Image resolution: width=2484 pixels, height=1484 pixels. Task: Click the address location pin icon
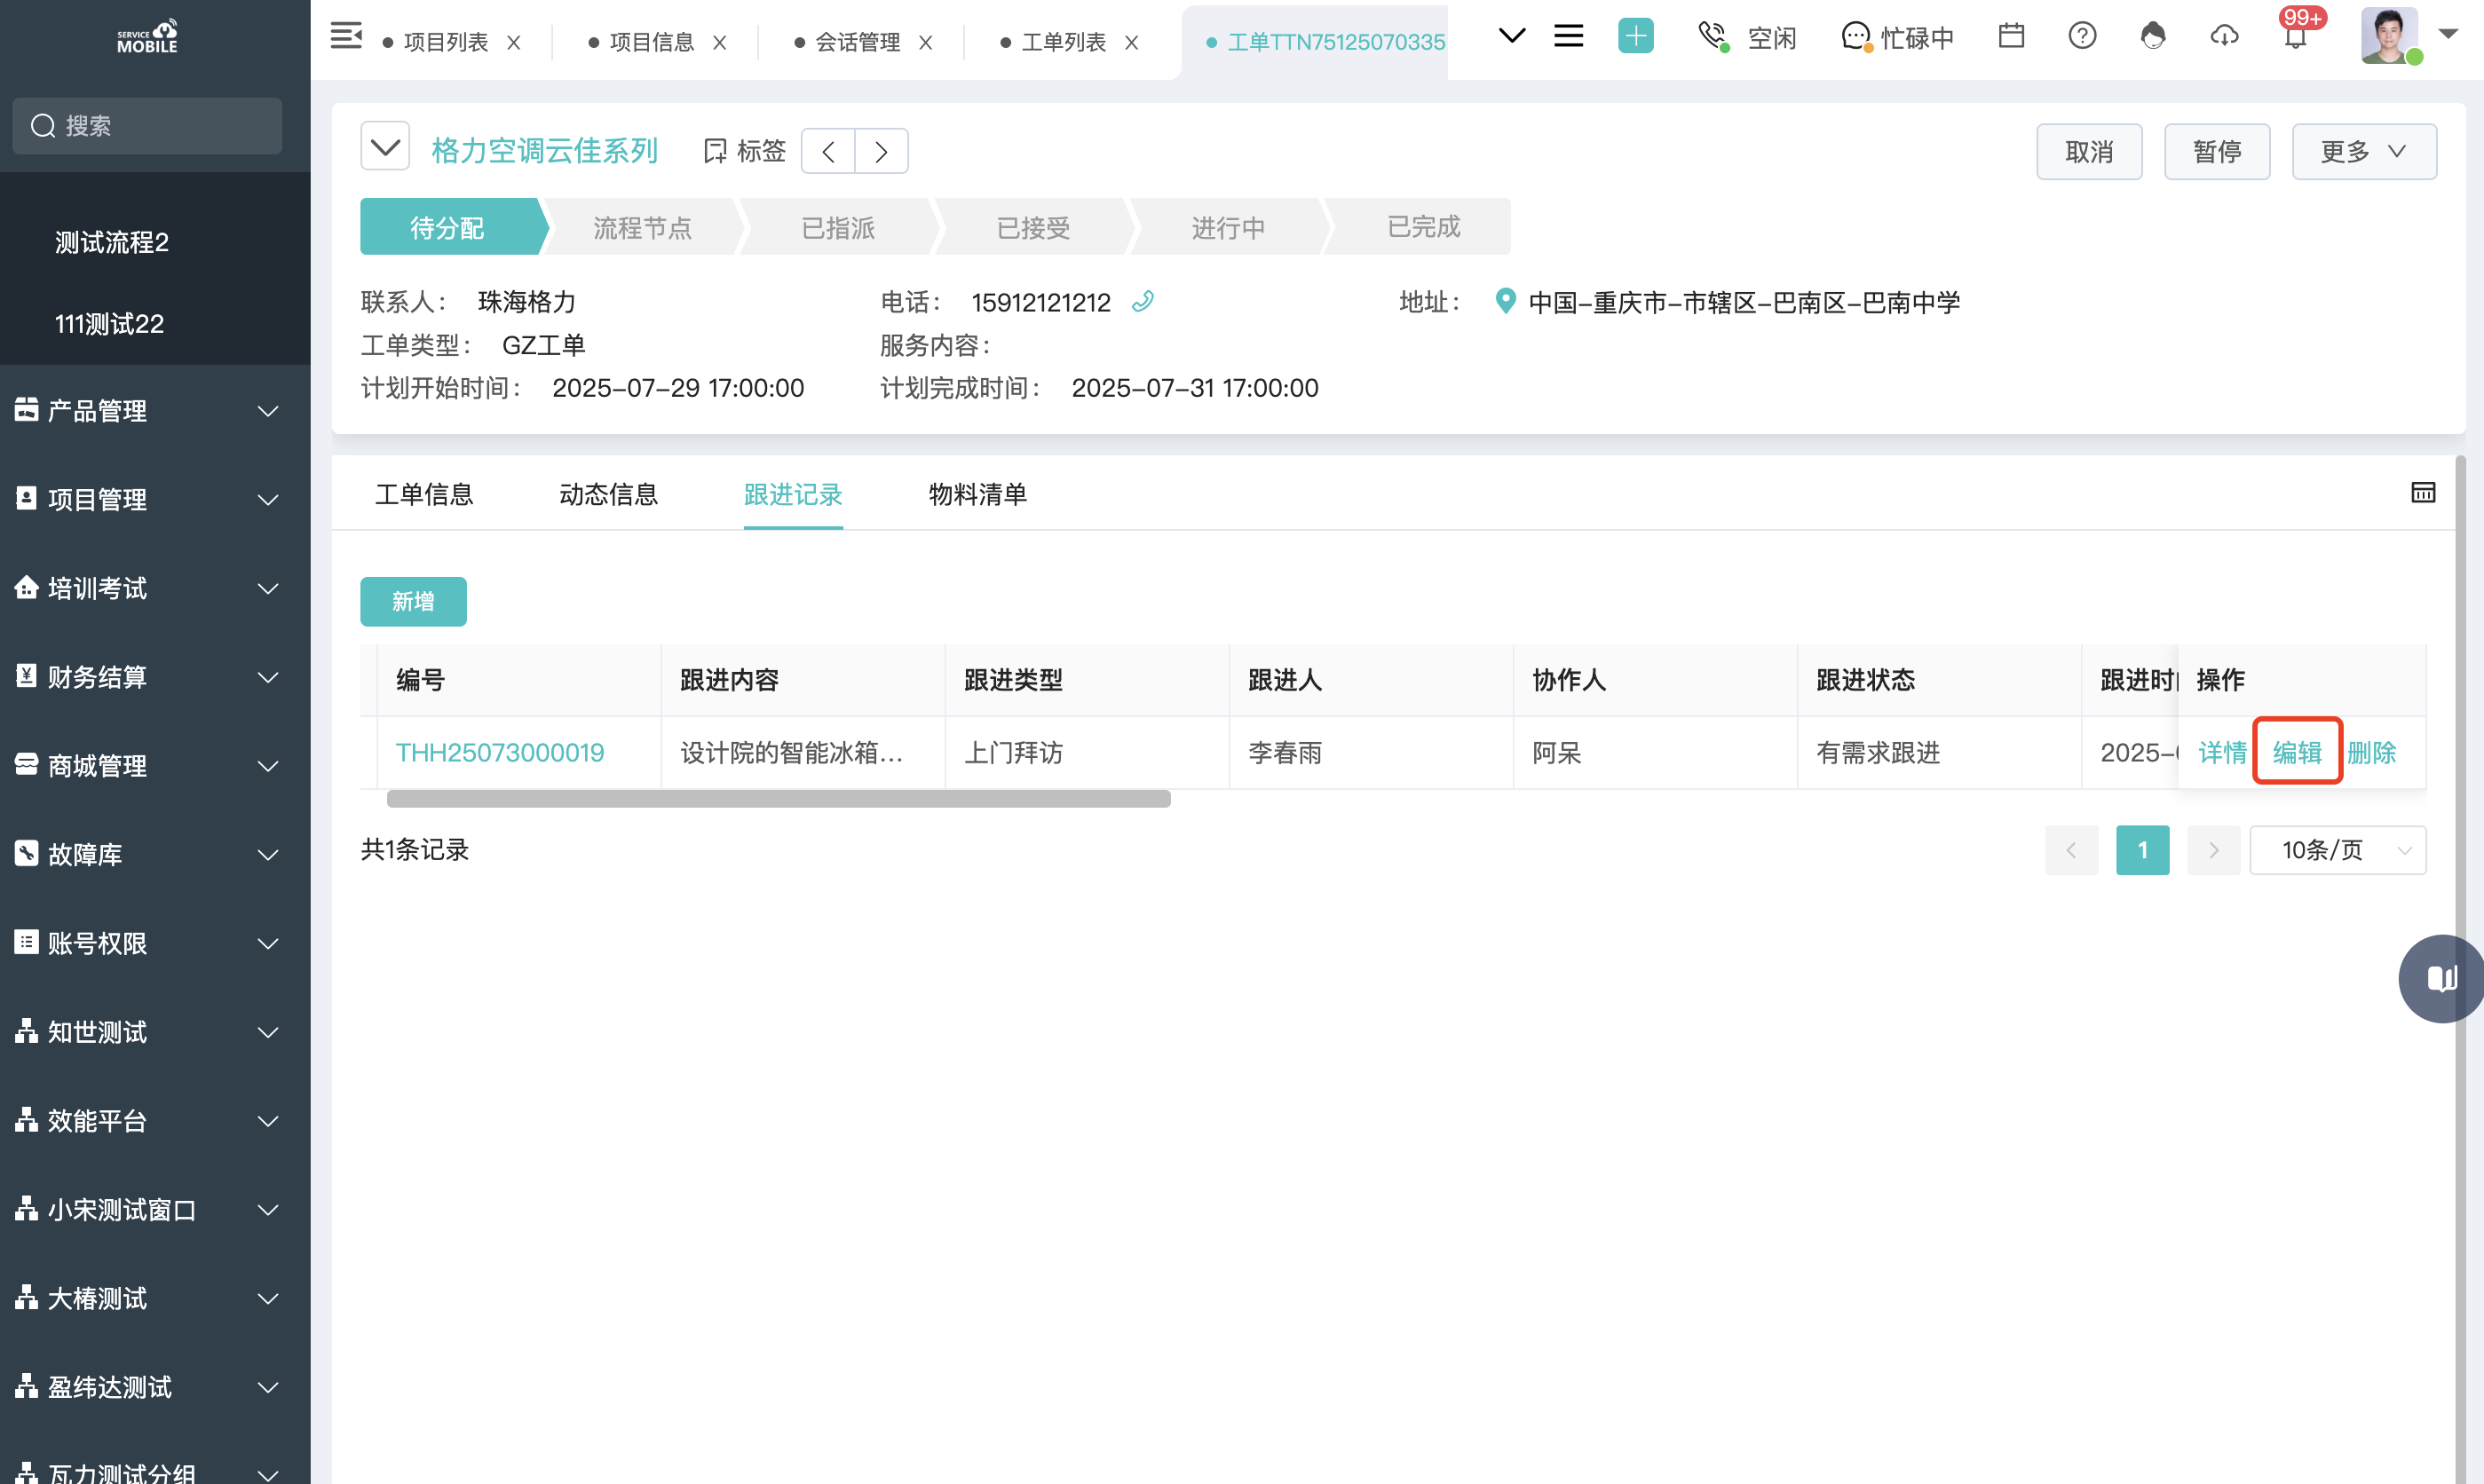pos(1505,301)
